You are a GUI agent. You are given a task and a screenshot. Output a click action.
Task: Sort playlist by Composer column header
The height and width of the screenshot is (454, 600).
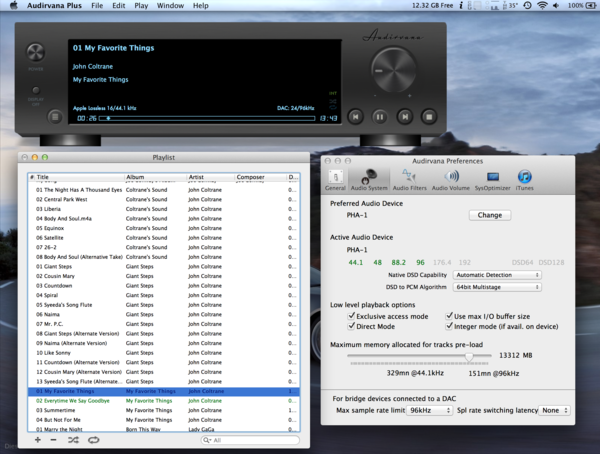[260, 177]
